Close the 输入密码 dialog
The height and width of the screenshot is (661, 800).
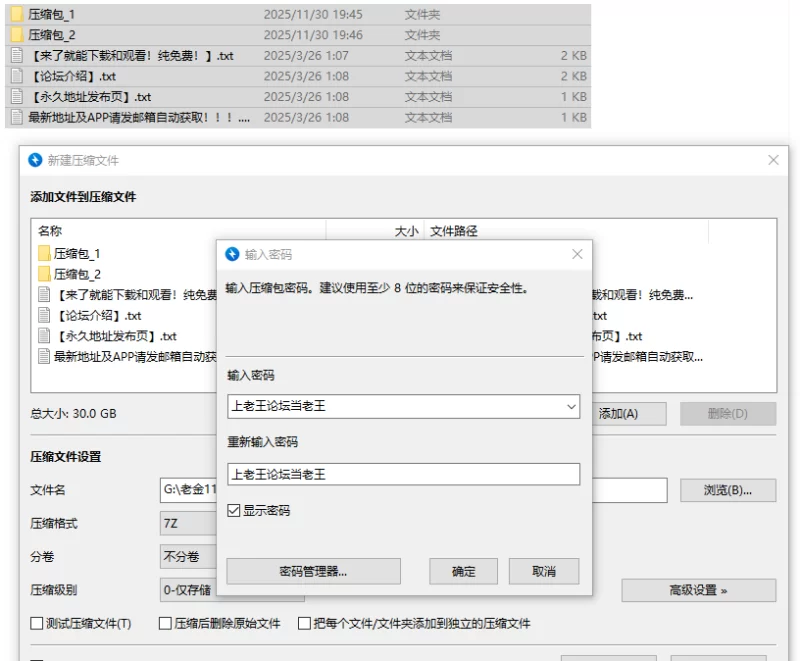pos(577,254)
